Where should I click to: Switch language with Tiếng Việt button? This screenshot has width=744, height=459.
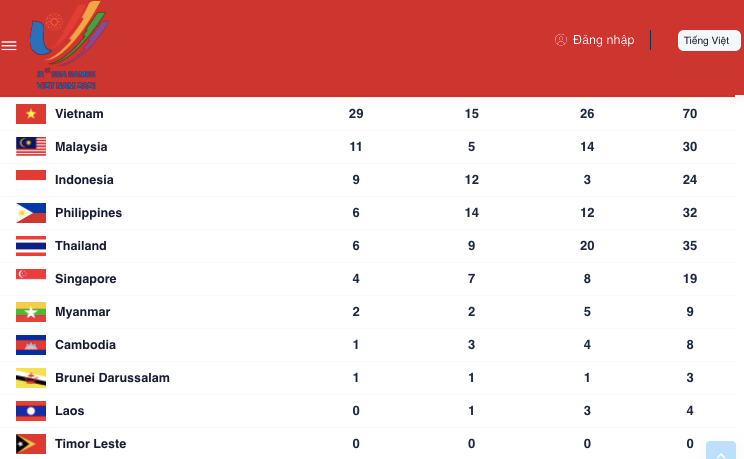(x=706, y=41)
